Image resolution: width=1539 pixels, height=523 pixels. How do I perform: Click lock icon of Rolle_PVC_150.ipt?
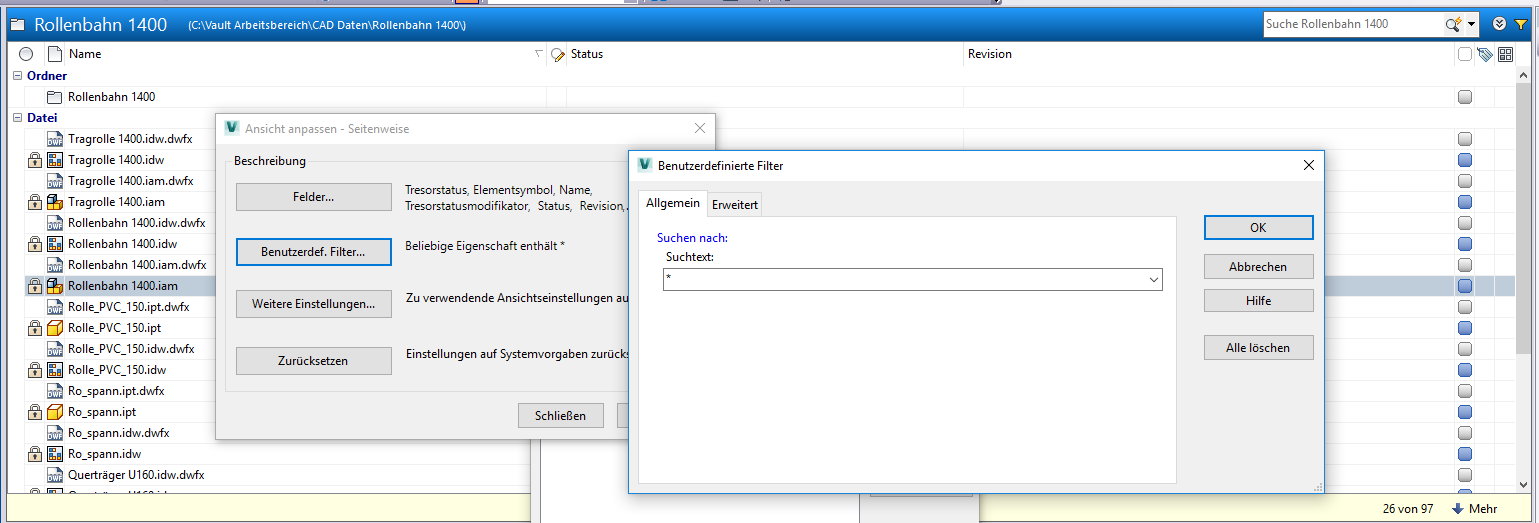(x=35, y=328)
